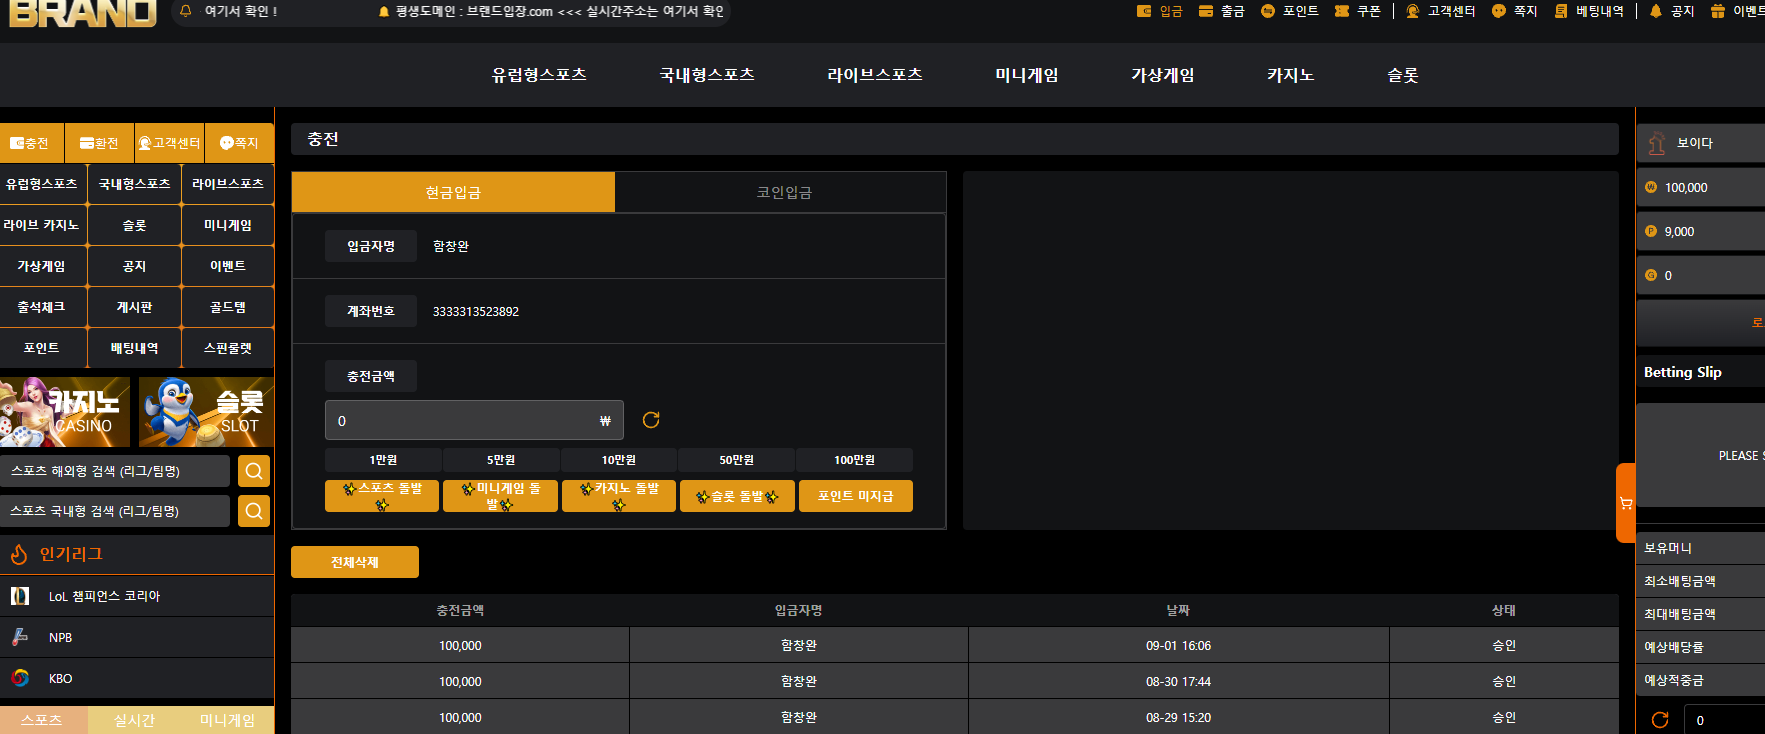The height and width of the screenshot is (734, 1765).
Task: Open 쿠폰 in the top header
Action: 1358,11
